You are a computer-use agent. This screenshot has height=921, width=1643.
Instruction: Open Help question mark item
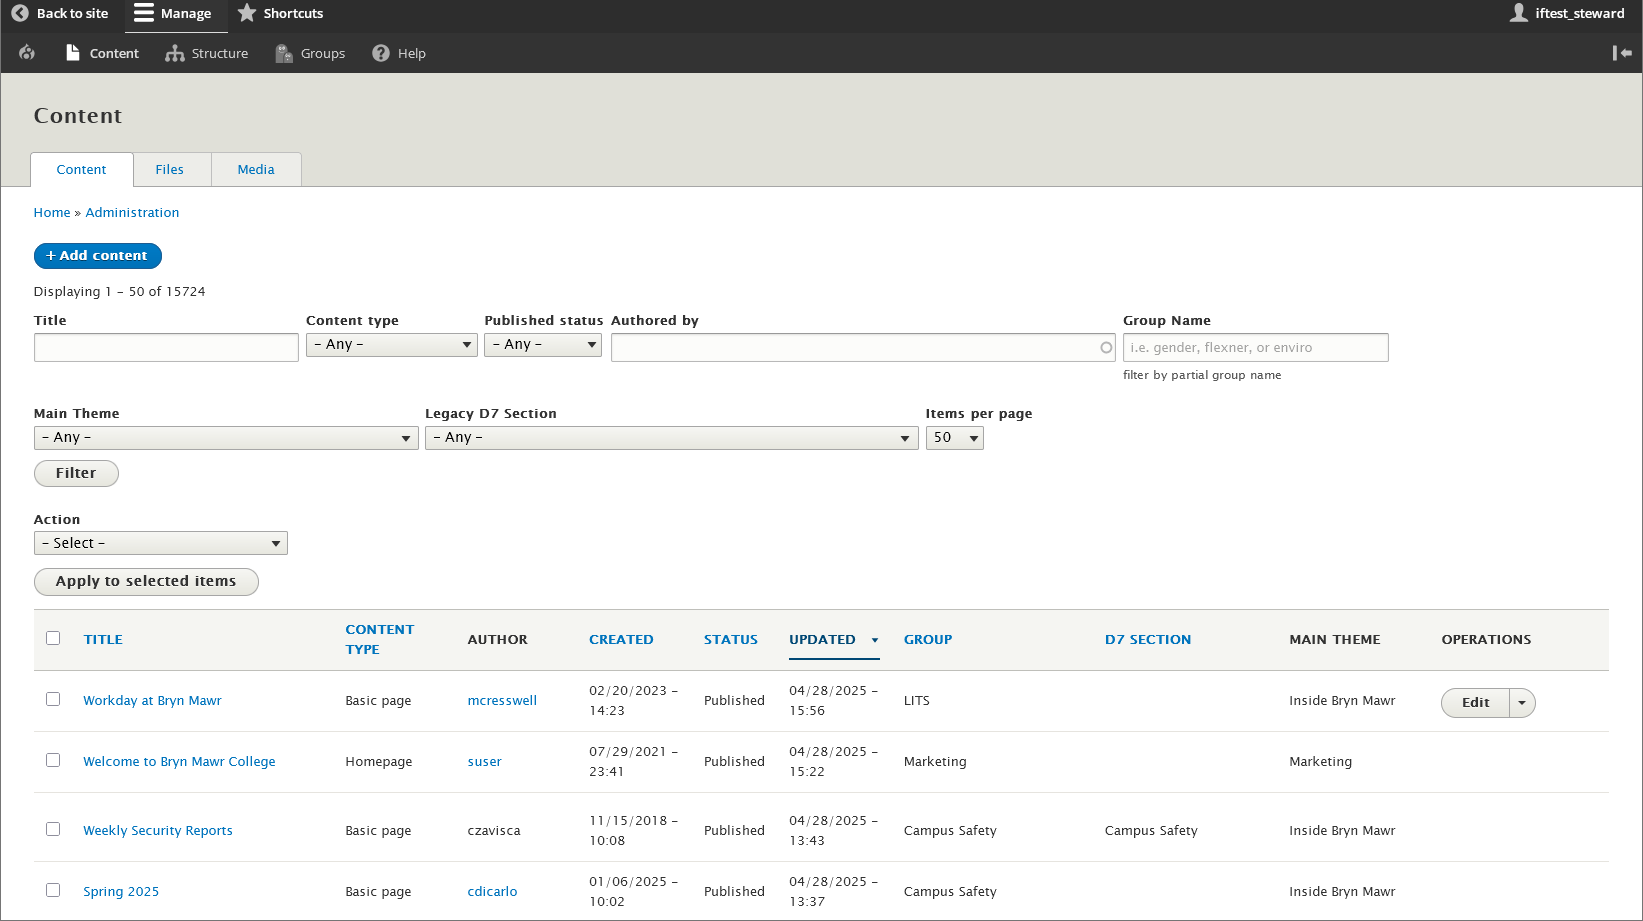tap(381, 54)
